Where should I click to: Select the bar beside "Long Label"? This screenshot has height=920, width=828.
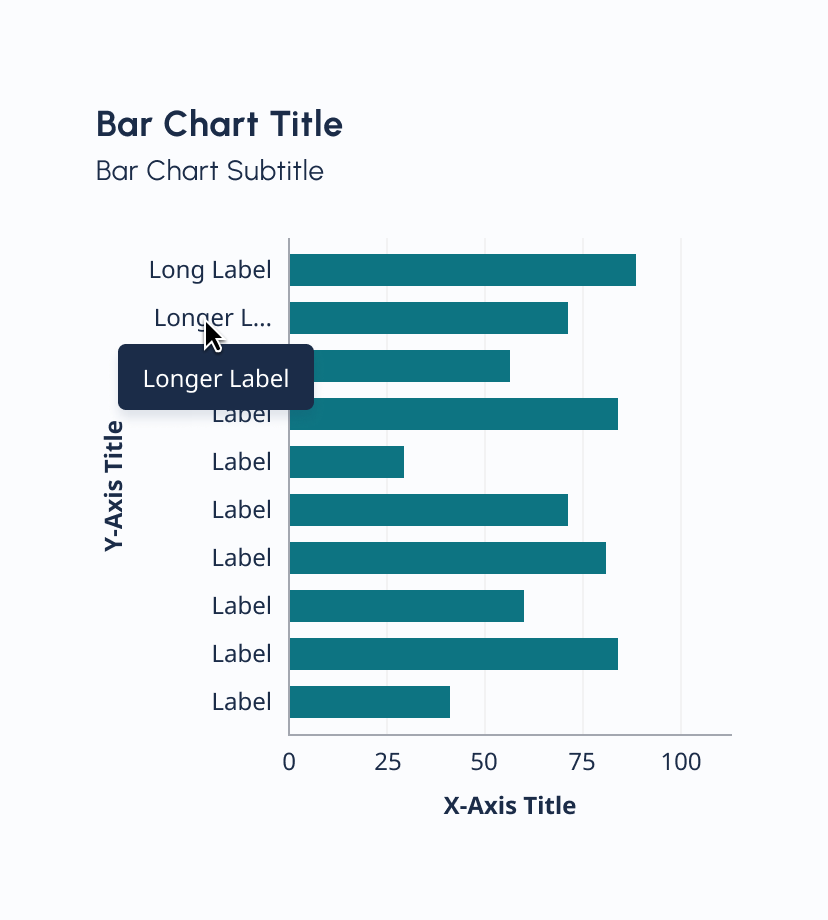(462, 270)
